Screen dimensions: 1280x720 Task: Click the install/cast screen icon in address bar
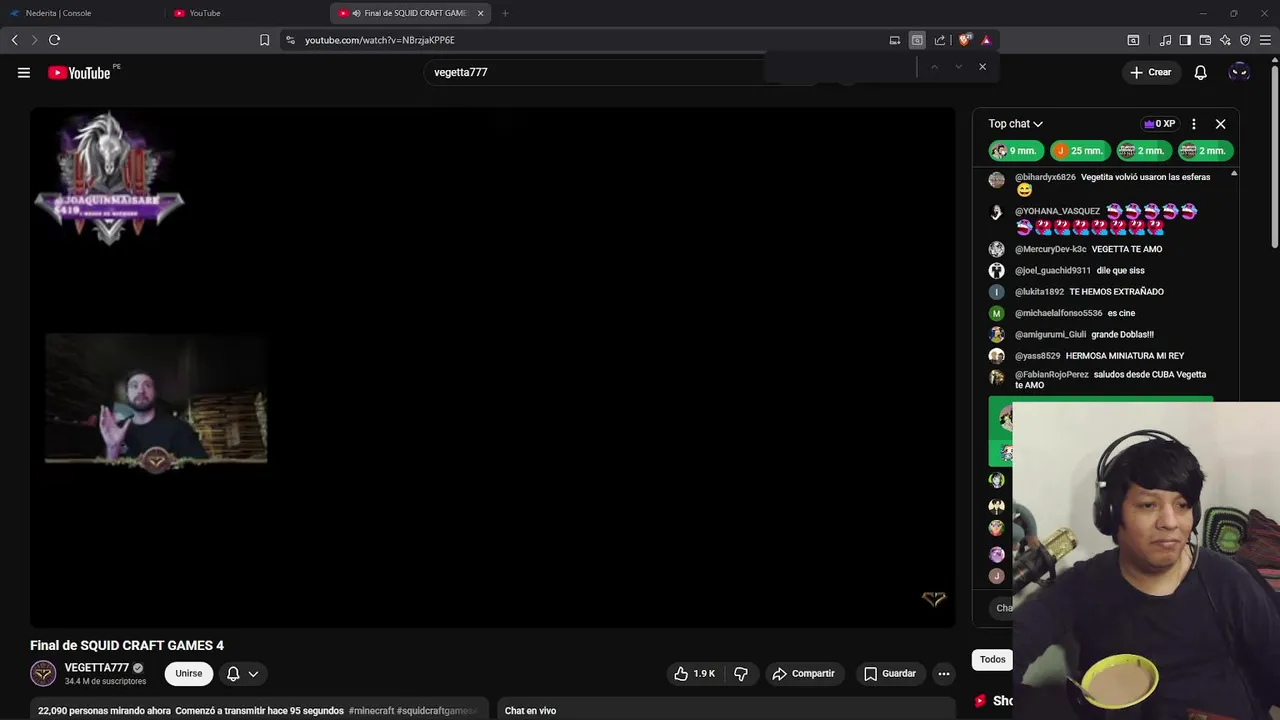pyautogui.click(x=895, y=40)
